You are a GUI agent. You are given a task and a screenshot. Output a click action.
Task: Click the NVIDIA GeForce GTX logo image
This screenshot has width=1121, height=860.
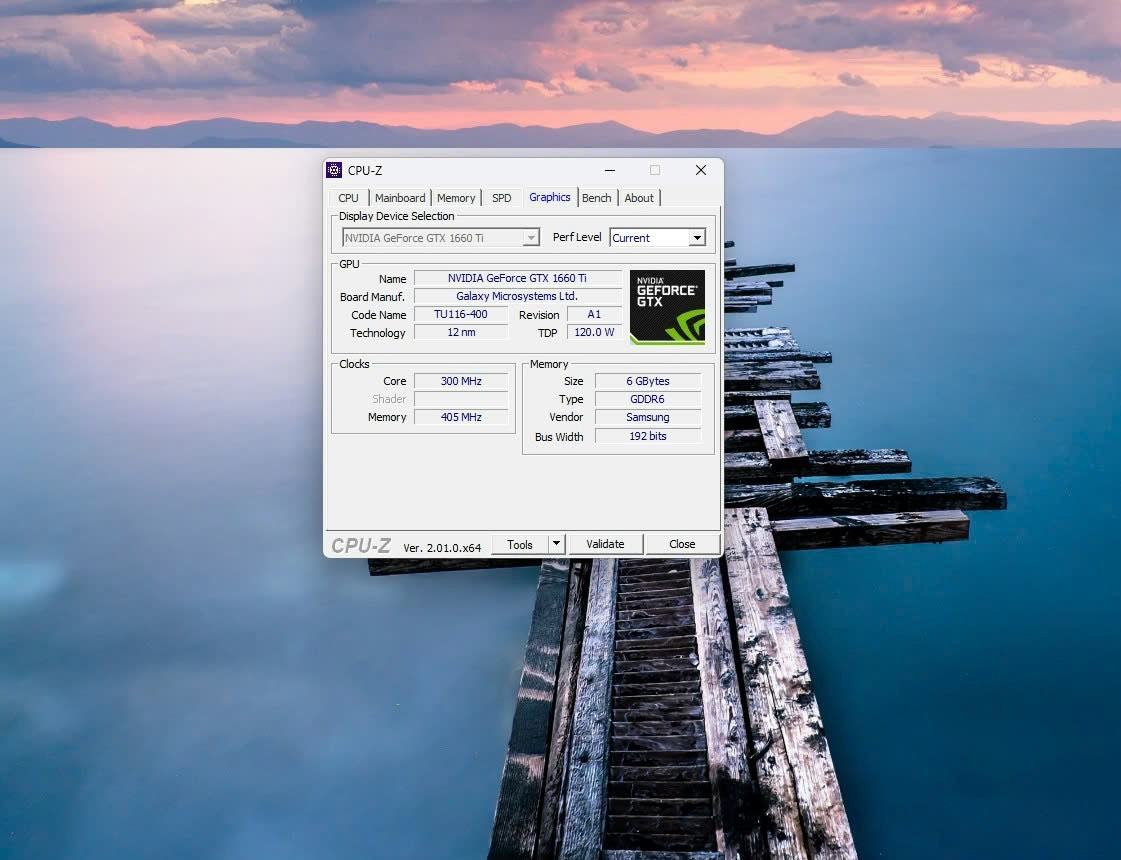667,307
